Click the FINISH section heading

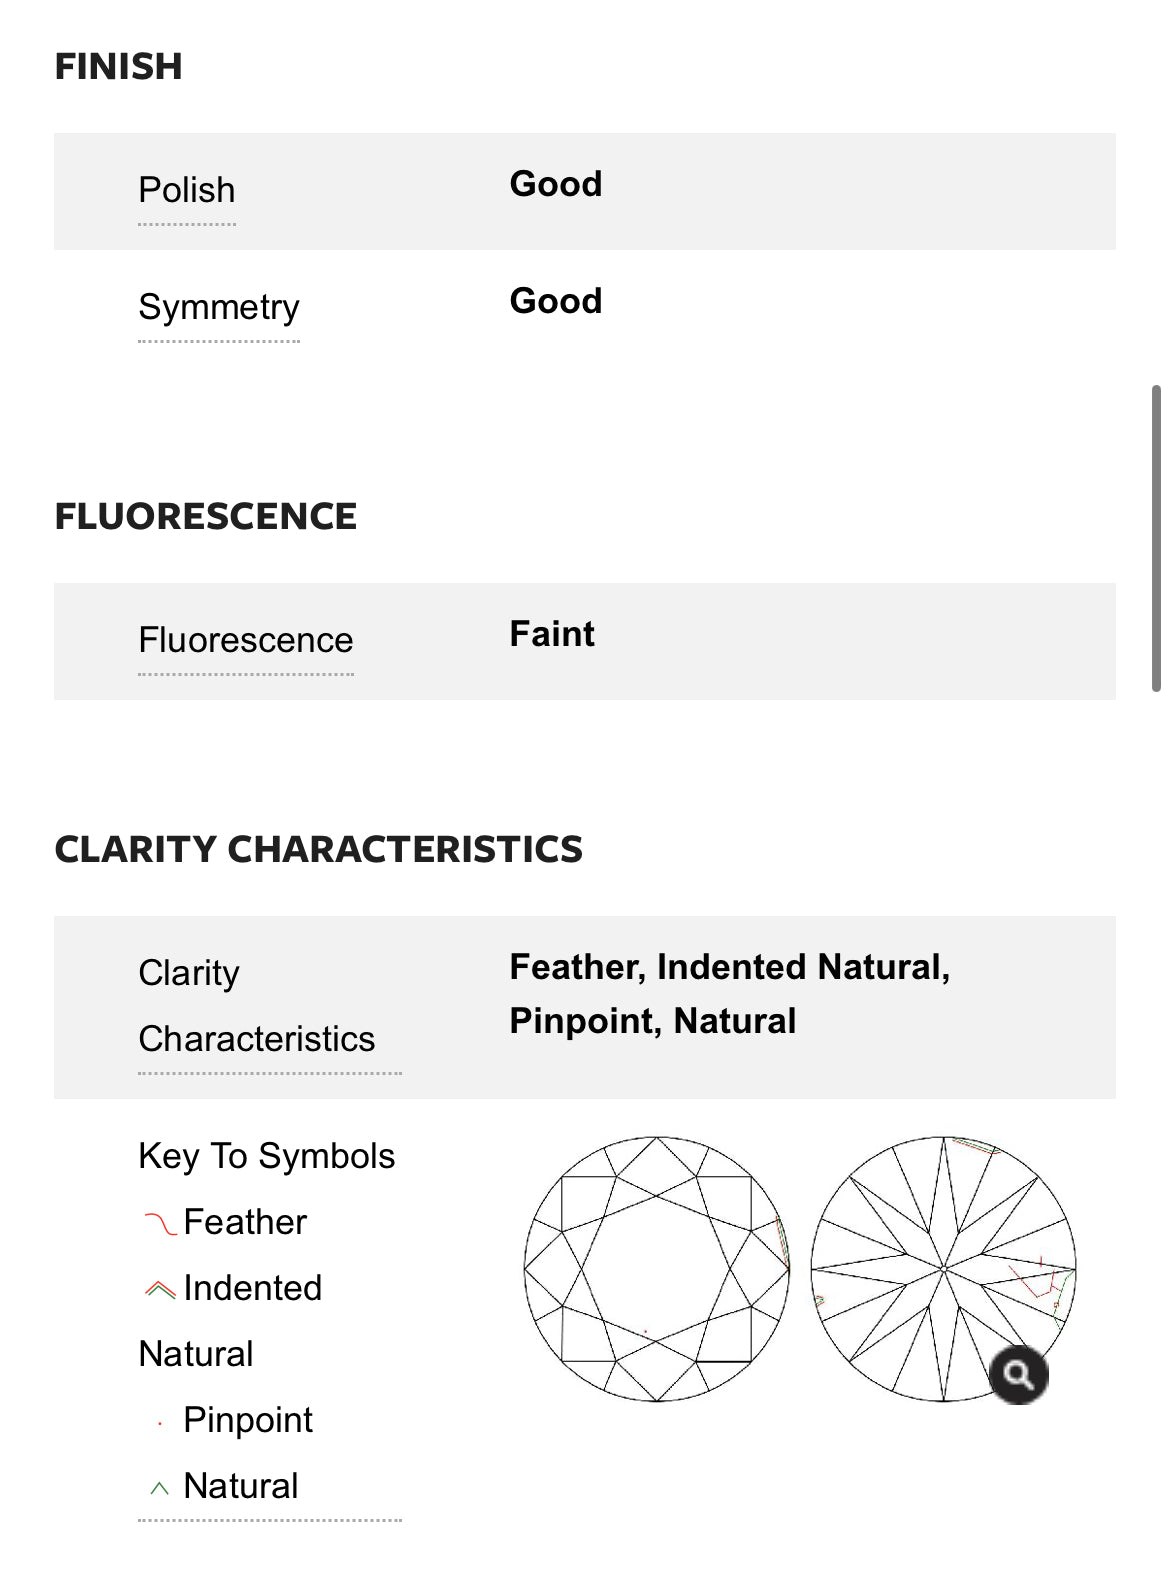click(x=118, y=67)
